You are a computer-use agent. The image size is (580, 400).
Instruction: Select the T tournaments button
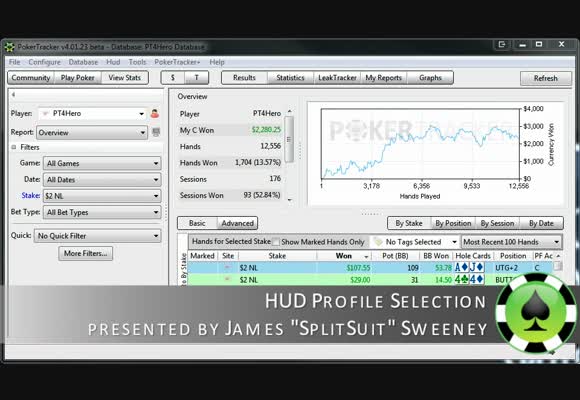(196, 78)
